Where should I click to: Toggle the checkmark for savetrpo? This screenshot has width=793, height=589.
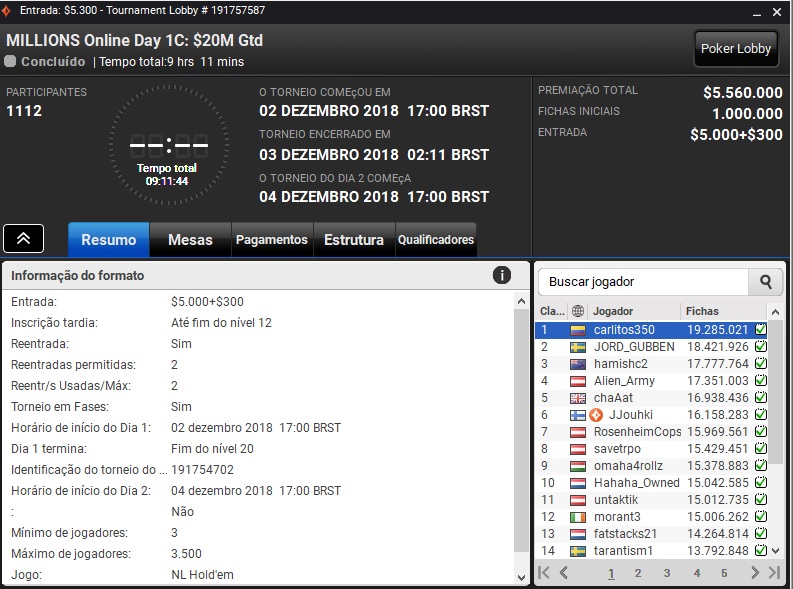760,448
